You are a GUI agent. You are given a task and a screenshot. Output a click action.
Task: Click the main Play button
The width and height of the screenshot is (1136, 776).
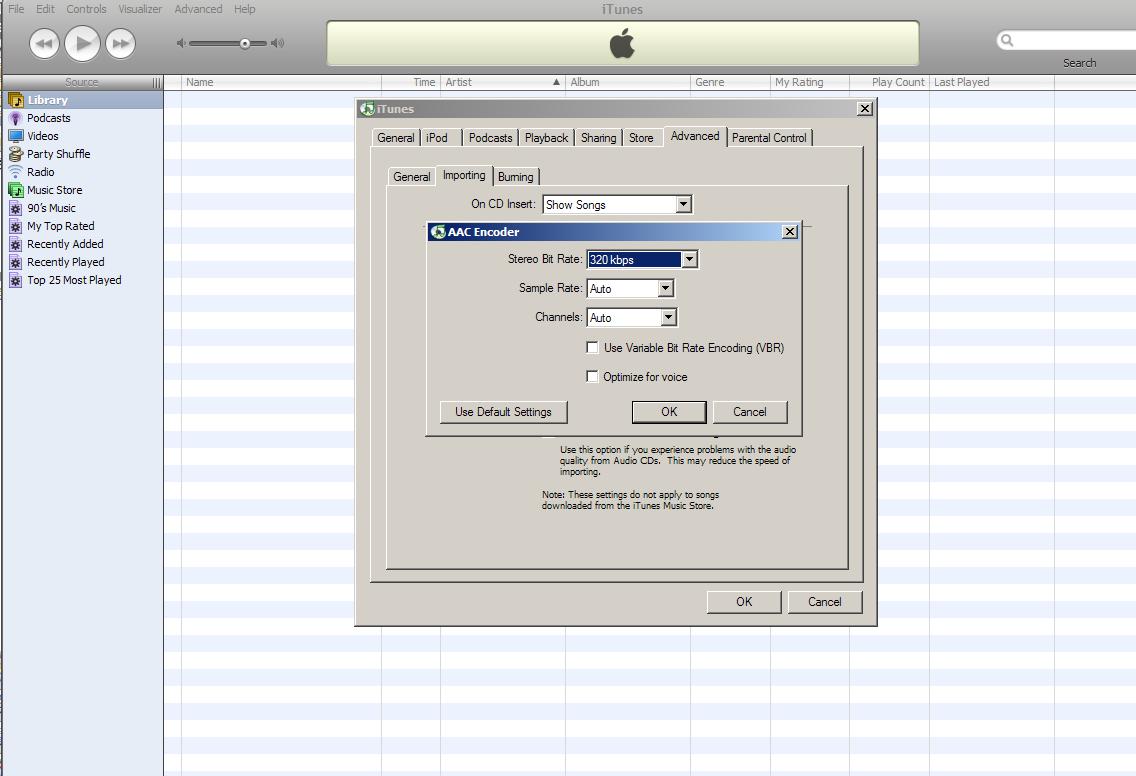point(82,43)
